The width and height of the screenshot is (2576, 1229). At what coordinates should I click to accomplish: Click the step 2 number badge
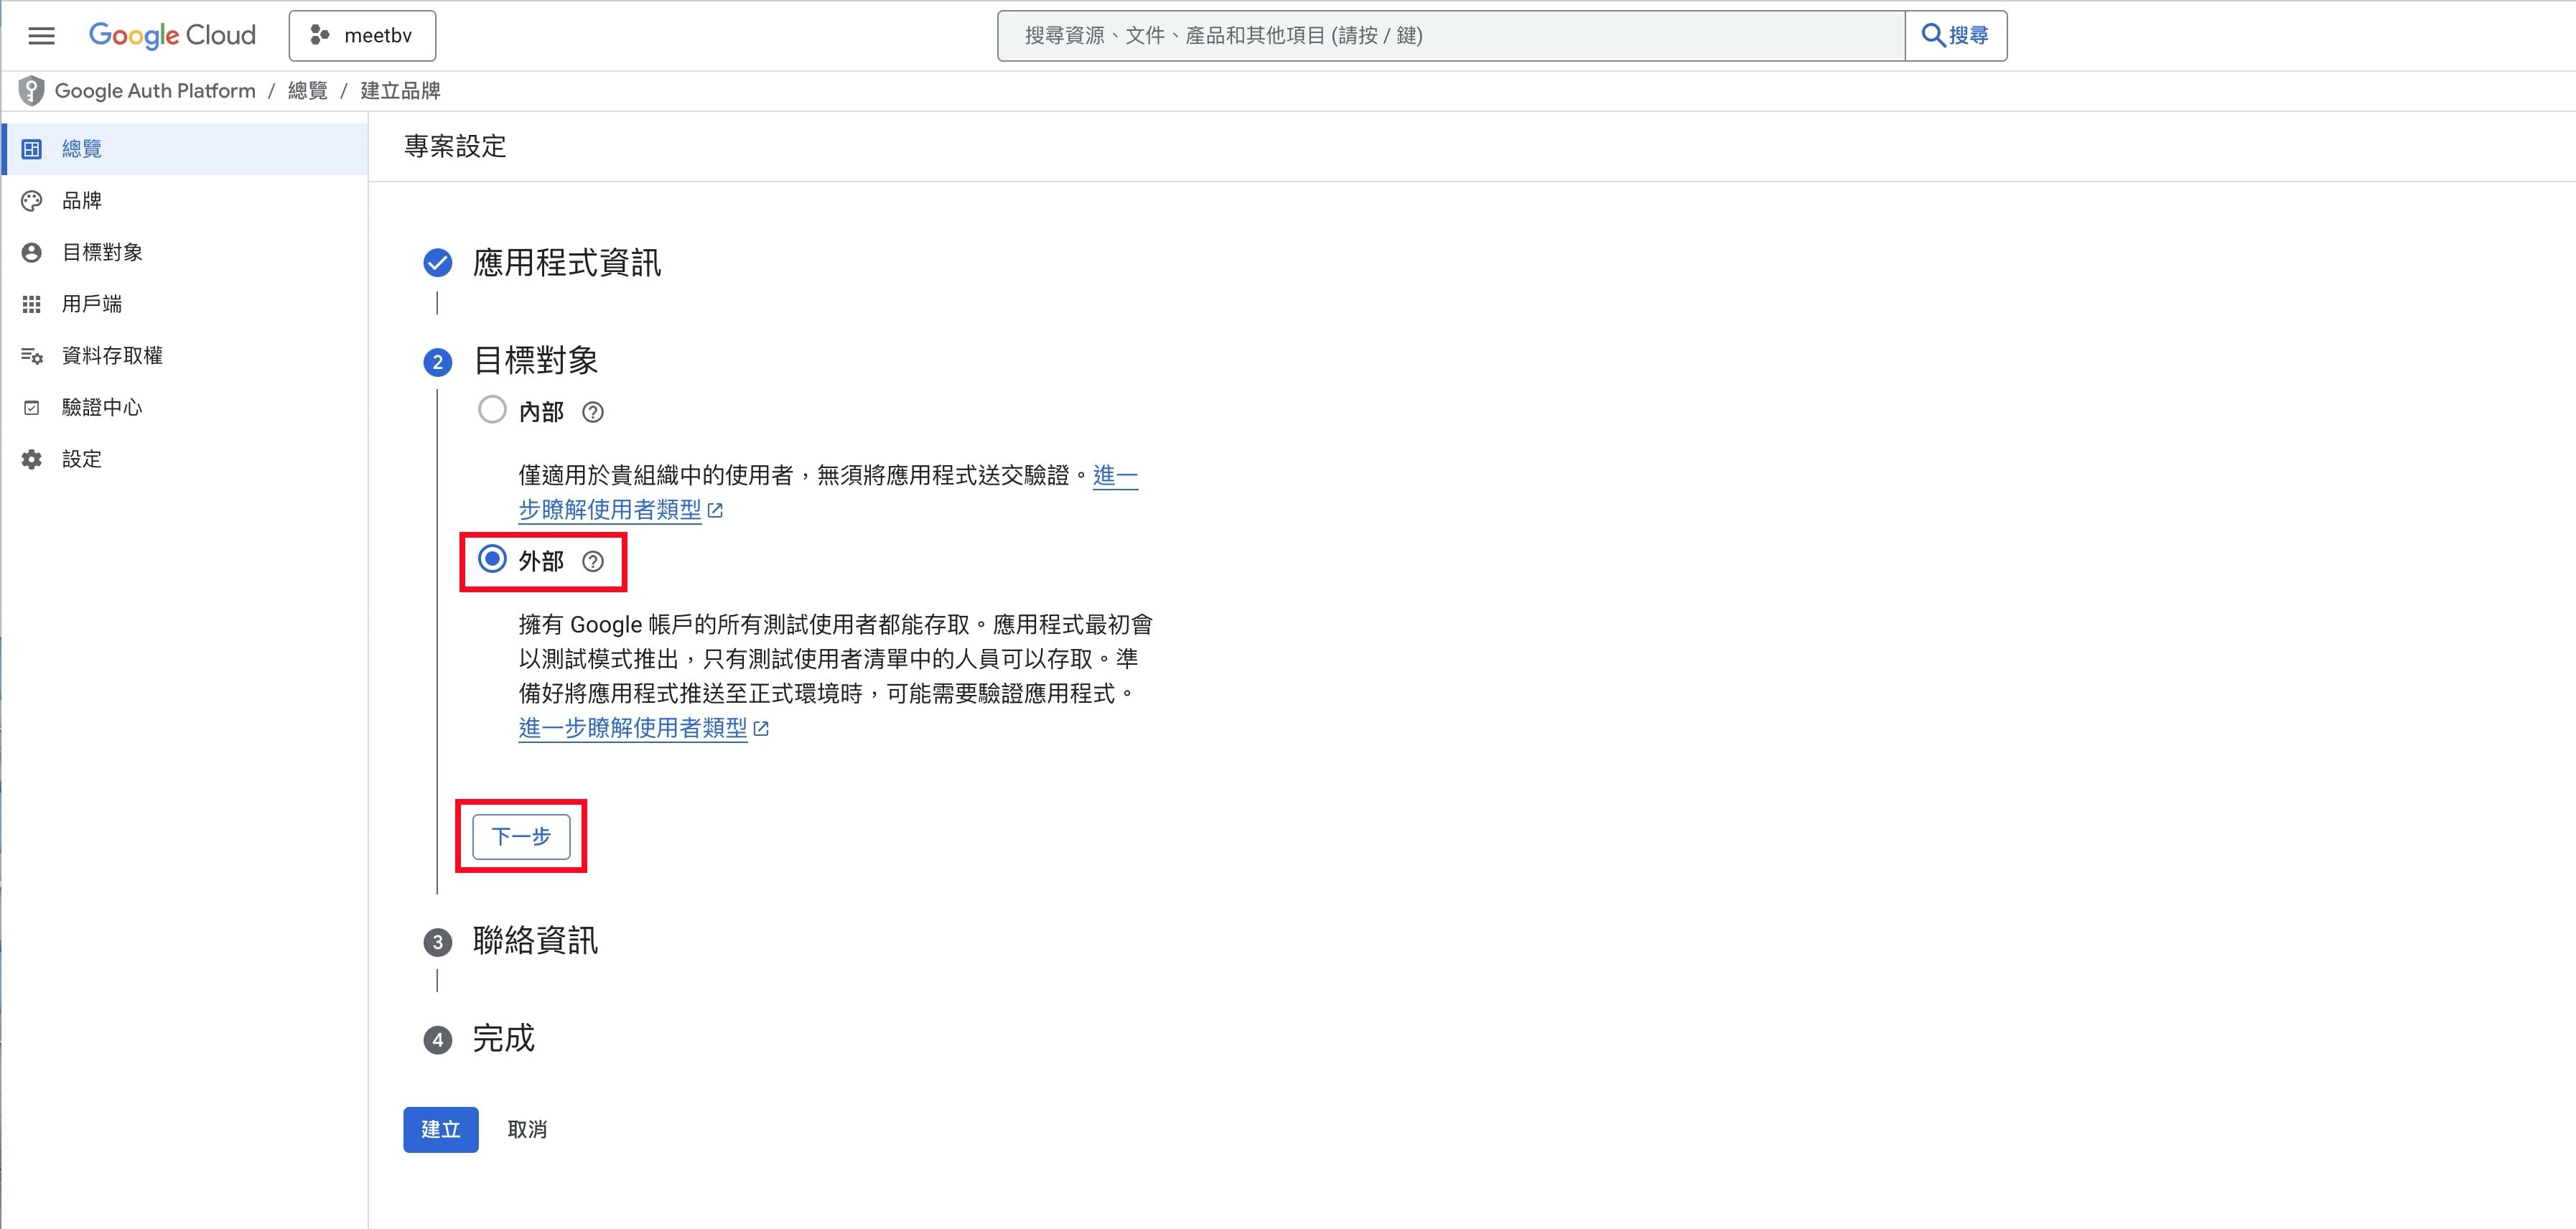tap(437, 362)
